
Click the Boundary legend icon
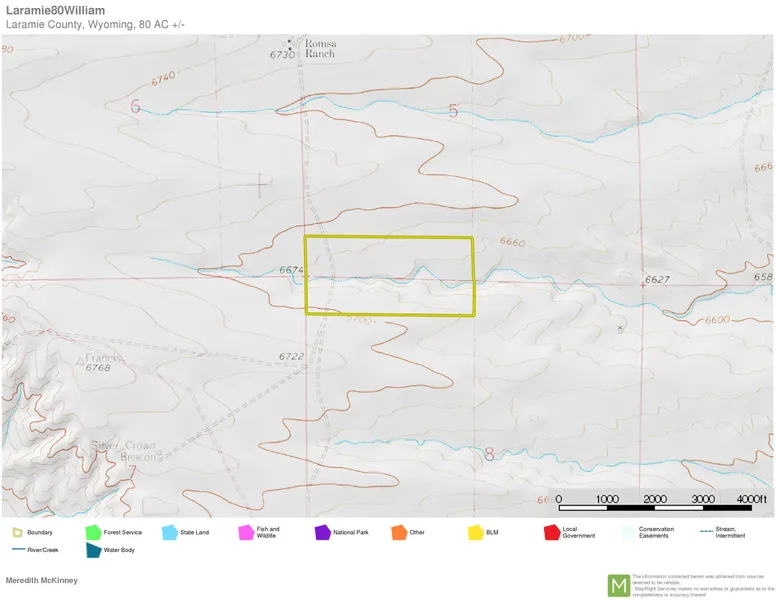(17, 533)
